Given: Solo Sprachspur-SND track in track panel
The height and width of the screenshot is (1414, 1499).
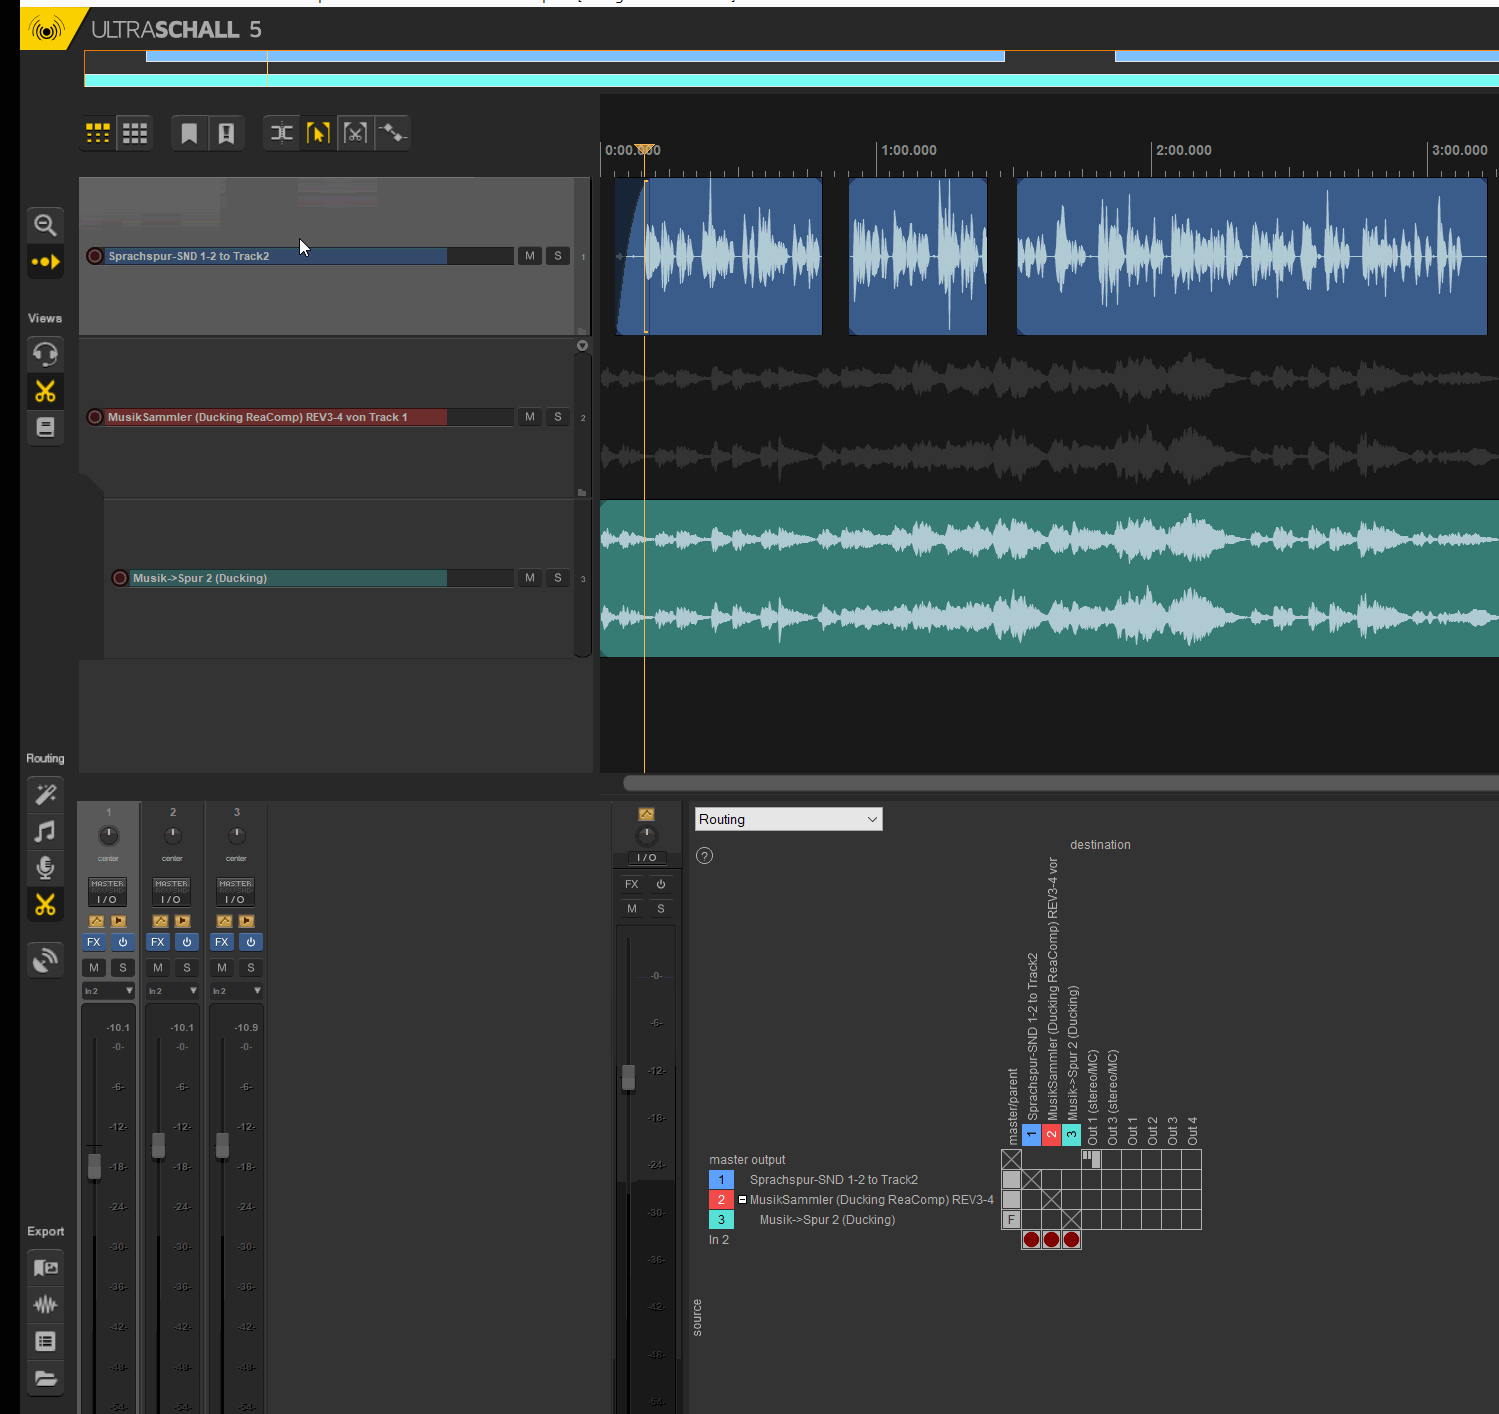Looking at the screenshot, I should [558, 256].
